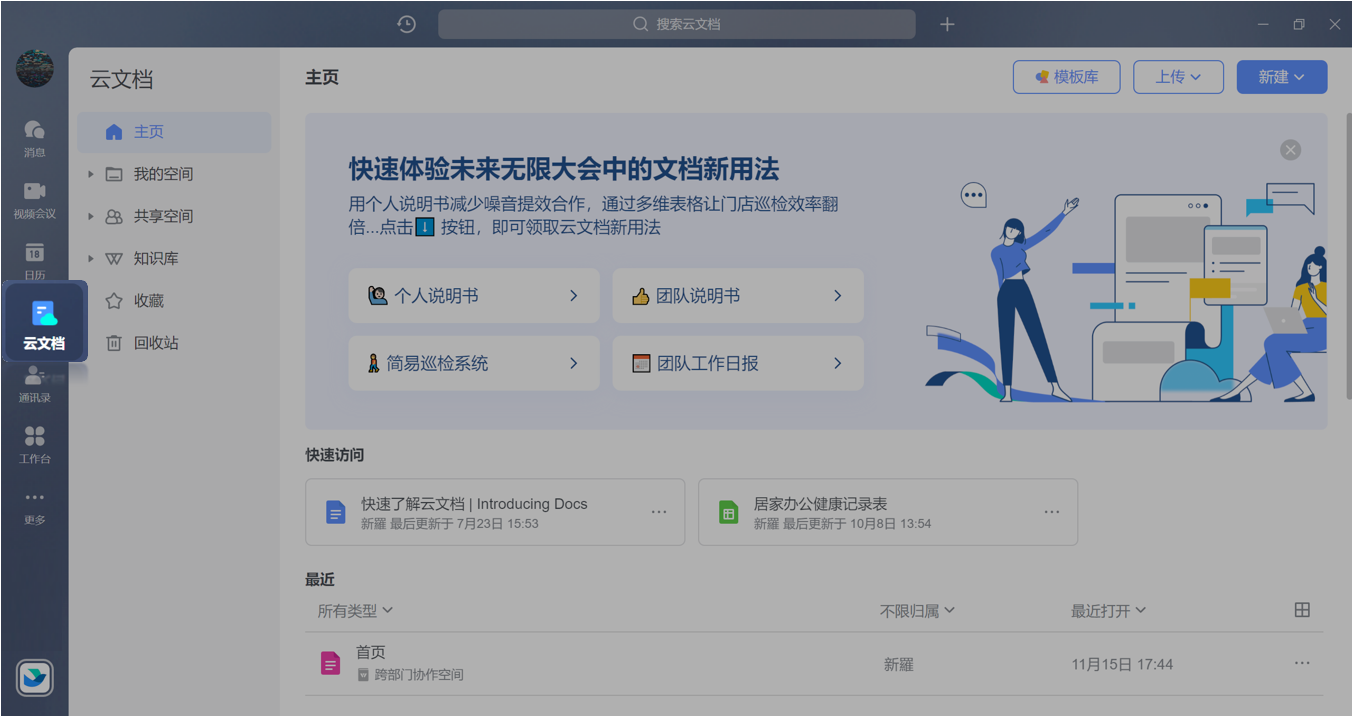Open the 最近打开 sort dropdown
This screenshot has width=1352, height=716.
click(1108, 610)
